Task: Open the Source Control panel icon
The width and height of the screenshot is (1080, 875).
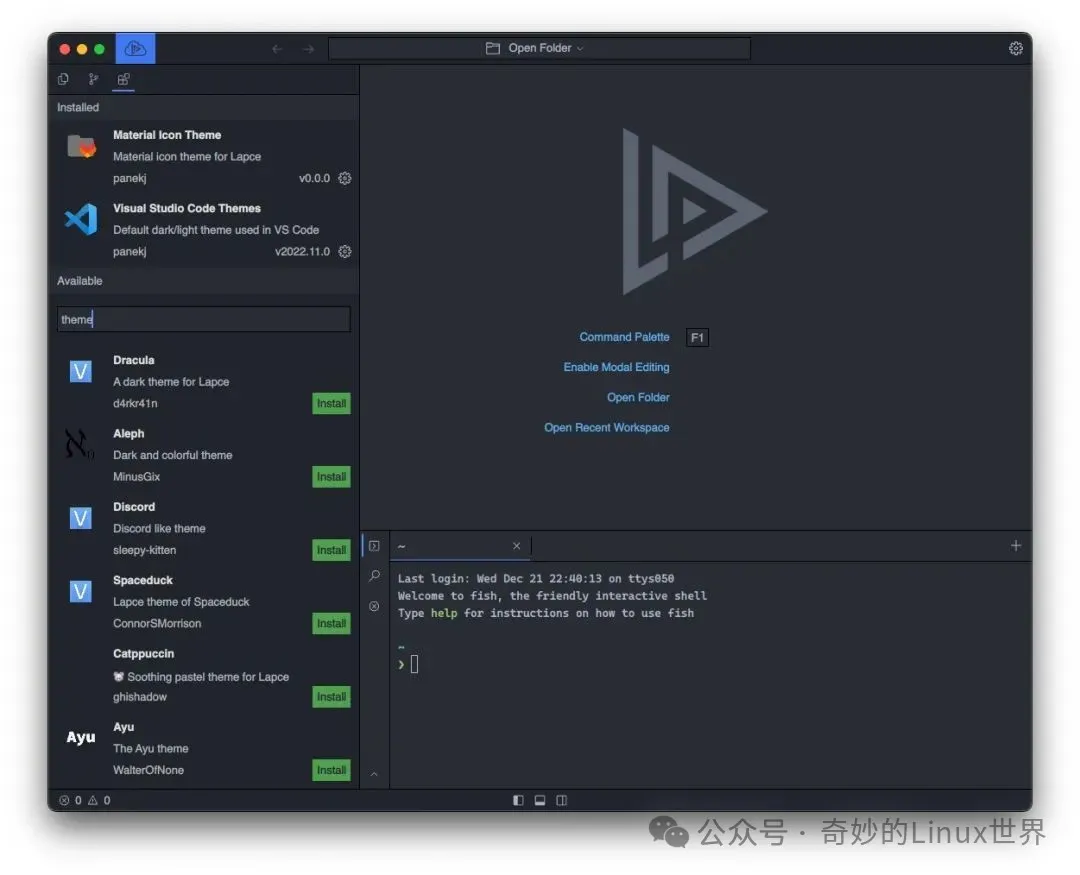Action: click(93, 79)
